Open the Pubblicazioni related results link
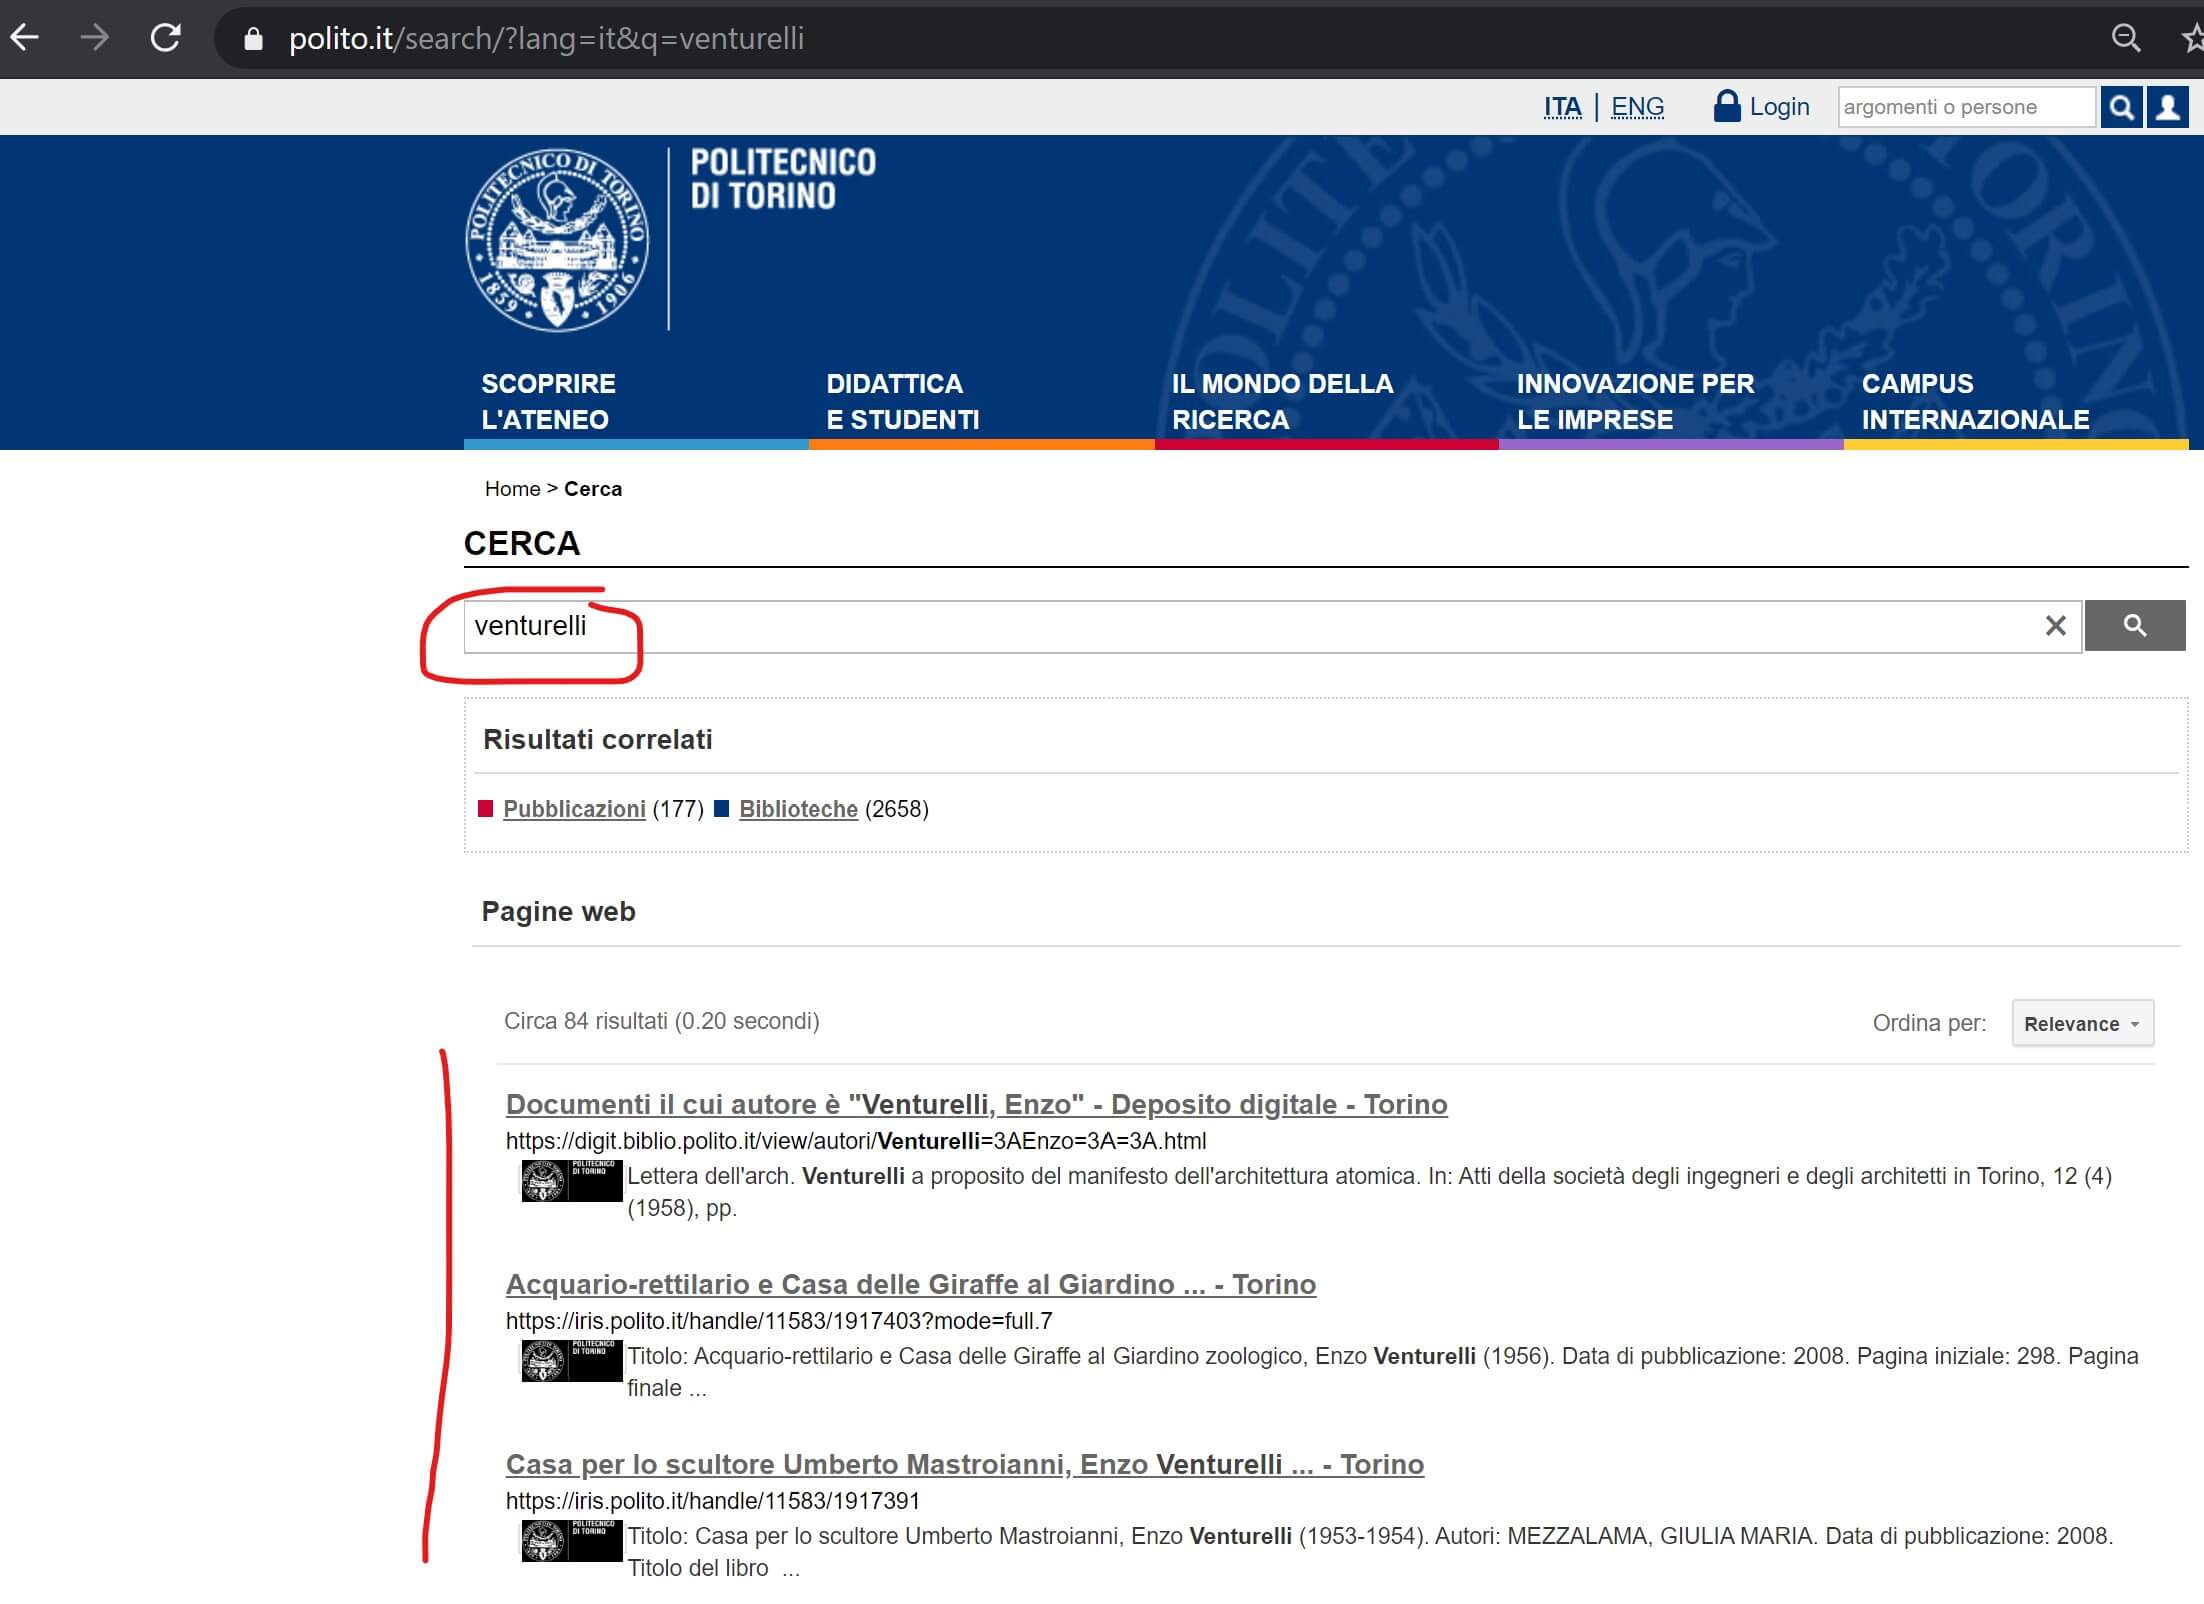The height and width of the screenshot is (1604, 2204). click(574, 809)
